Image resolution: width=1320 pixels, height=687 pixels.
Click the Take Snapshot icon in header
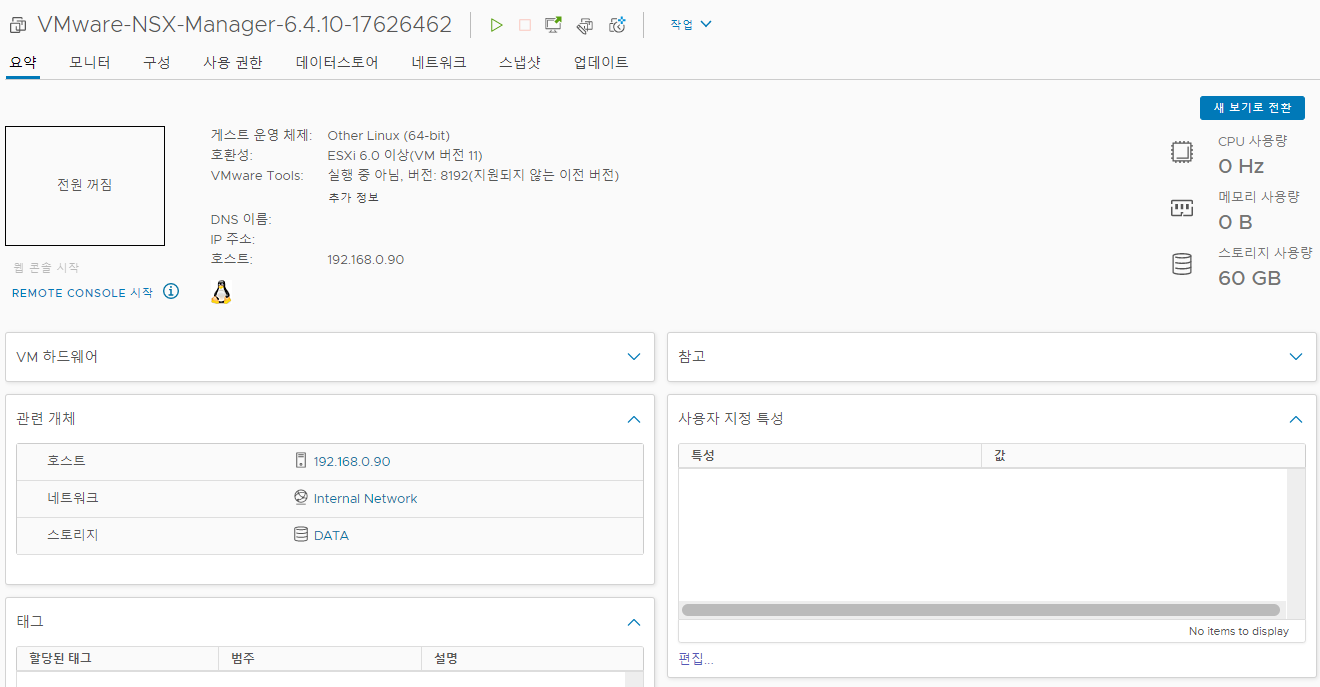[x=617, y=25]
